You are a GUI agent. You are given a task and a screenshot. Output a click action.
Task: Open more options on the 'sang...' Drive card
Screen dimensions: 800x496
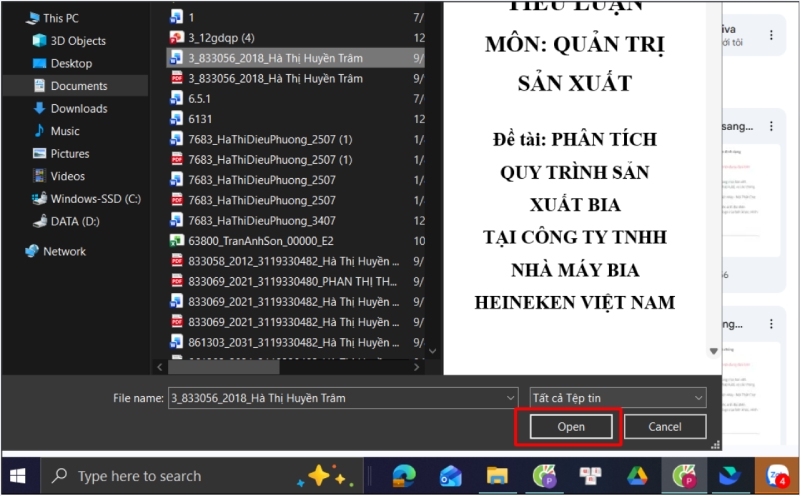click(771, 126)
